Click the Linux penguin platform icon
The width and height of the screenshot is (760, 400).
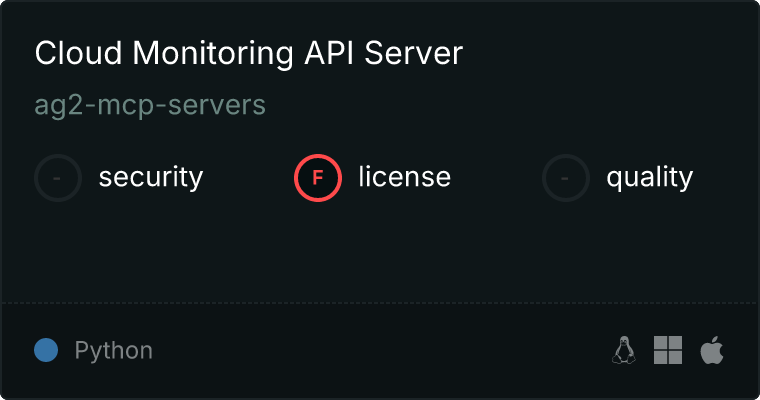[624, 350]
